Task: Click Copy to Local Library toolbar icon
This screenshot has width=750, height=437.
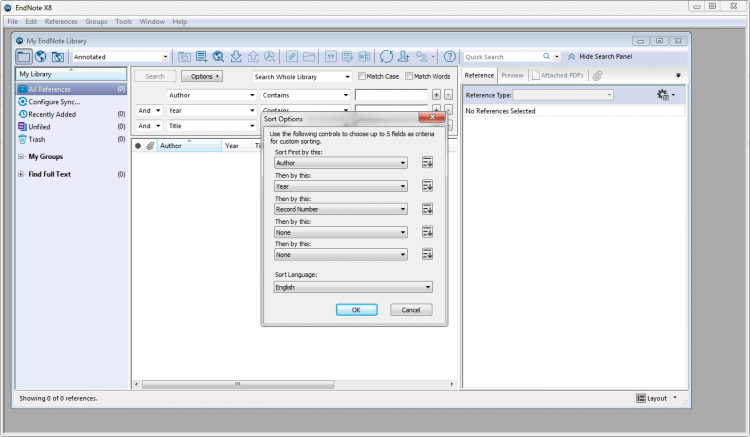Action: (x=184, y=57)
